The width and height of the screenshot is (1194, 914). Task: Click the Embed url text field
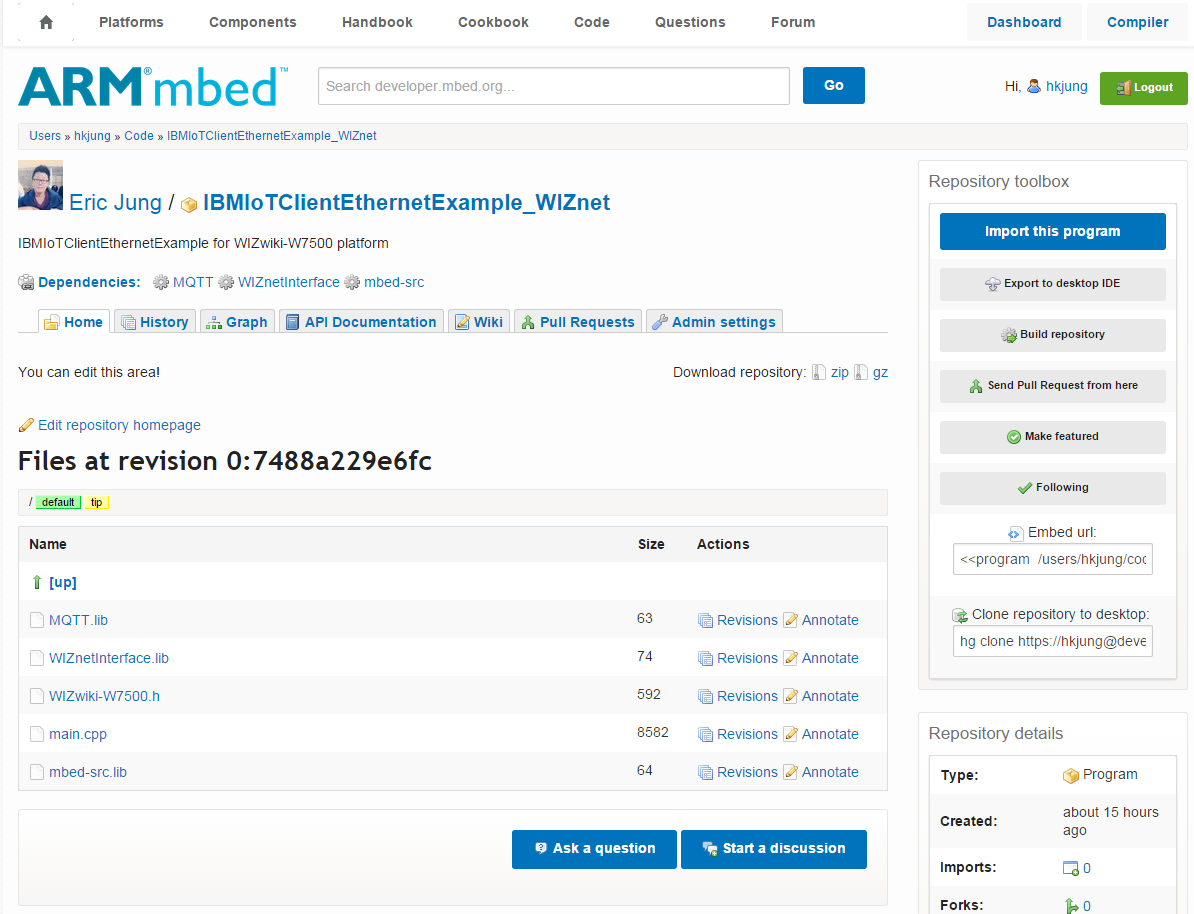1052,559
